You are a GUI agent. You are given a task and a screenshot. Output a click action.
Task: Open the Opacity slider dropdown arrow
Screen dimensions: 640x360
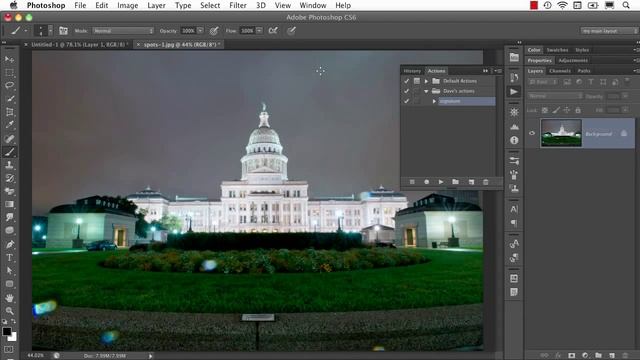click(200, 31)
